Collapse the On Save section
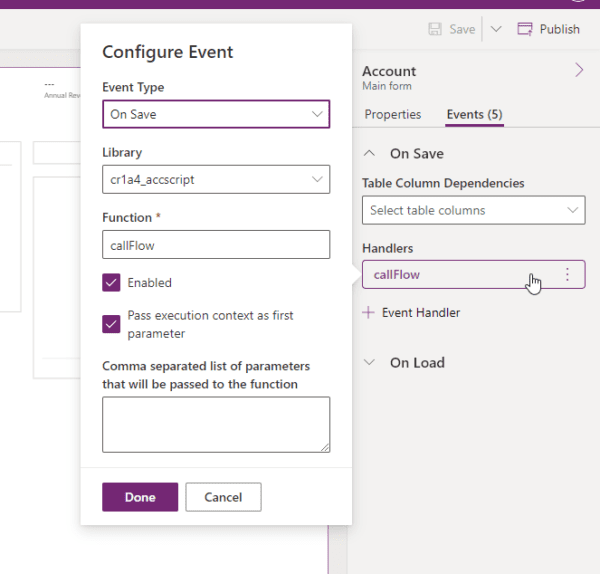Image resolution: width=600 pixels, height=574 pixels. coord(370,154)
